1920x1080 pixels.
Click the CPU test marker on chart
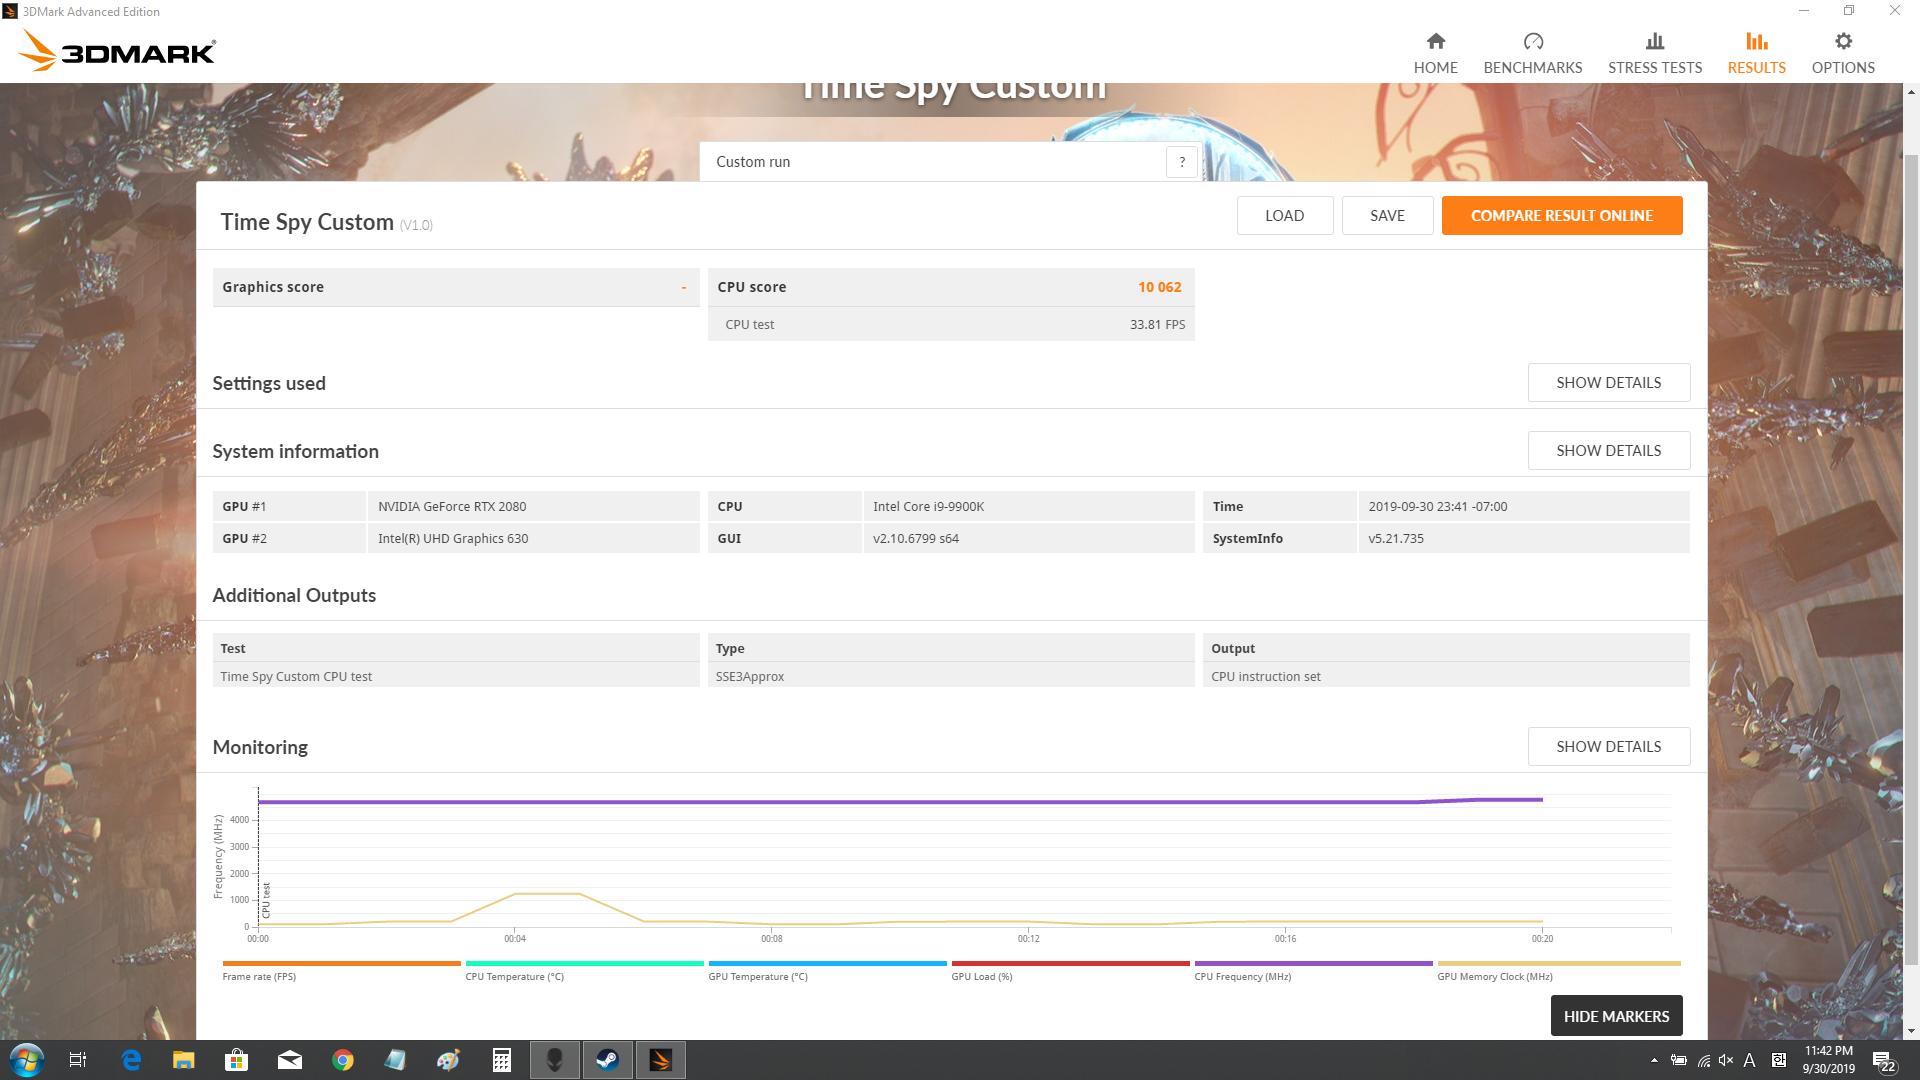pos(266,900)
